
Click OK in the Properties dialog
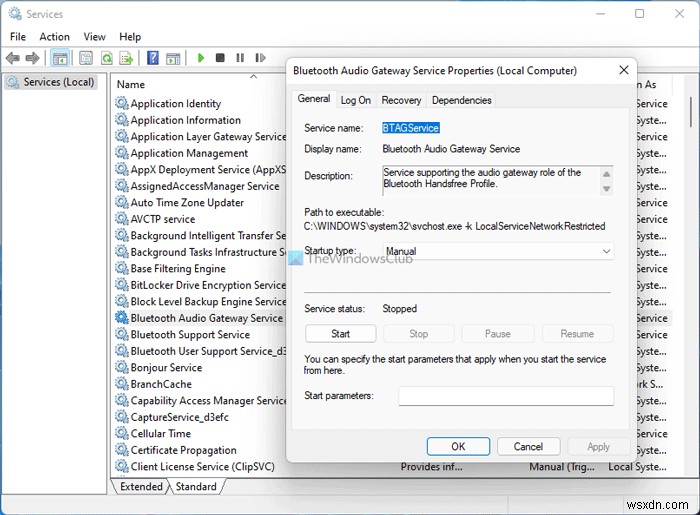[458, 446]
